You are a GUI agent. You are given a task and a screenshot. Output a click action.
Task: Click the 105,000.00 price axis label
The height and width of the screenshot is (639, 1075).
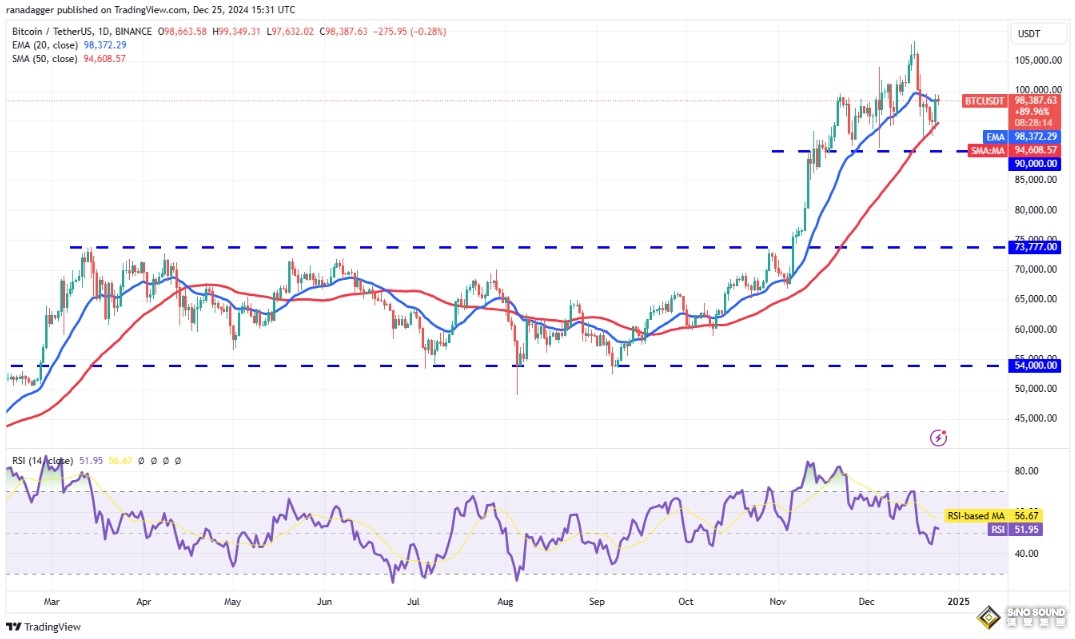click(x=1034, y=60)
